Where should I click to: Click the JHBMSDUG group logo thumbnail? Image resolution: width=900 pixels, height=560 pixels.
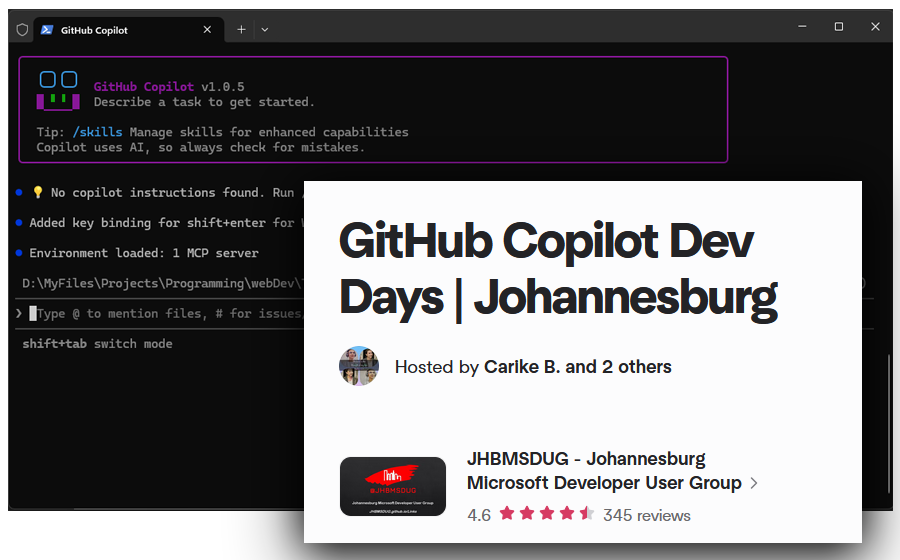pos(393,487)
